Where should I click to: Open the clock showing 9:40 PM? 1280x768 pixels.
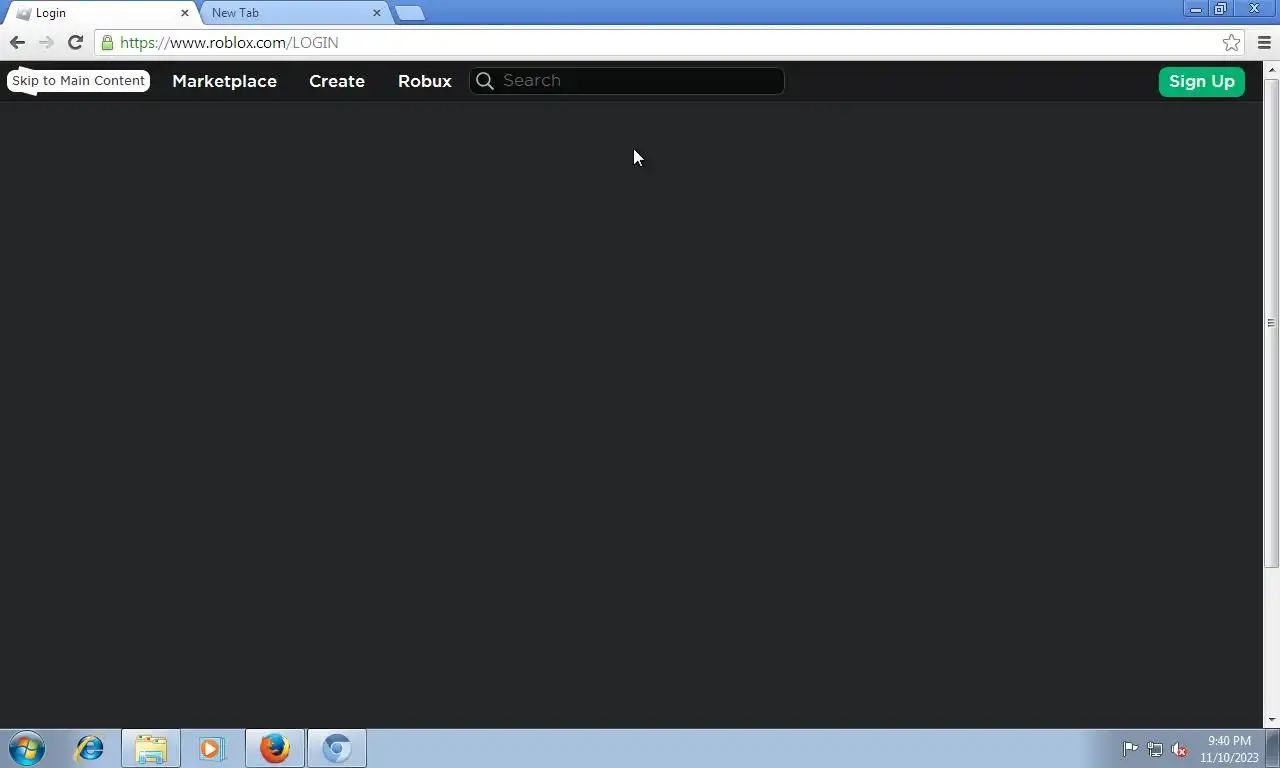tap(1229, 749)
